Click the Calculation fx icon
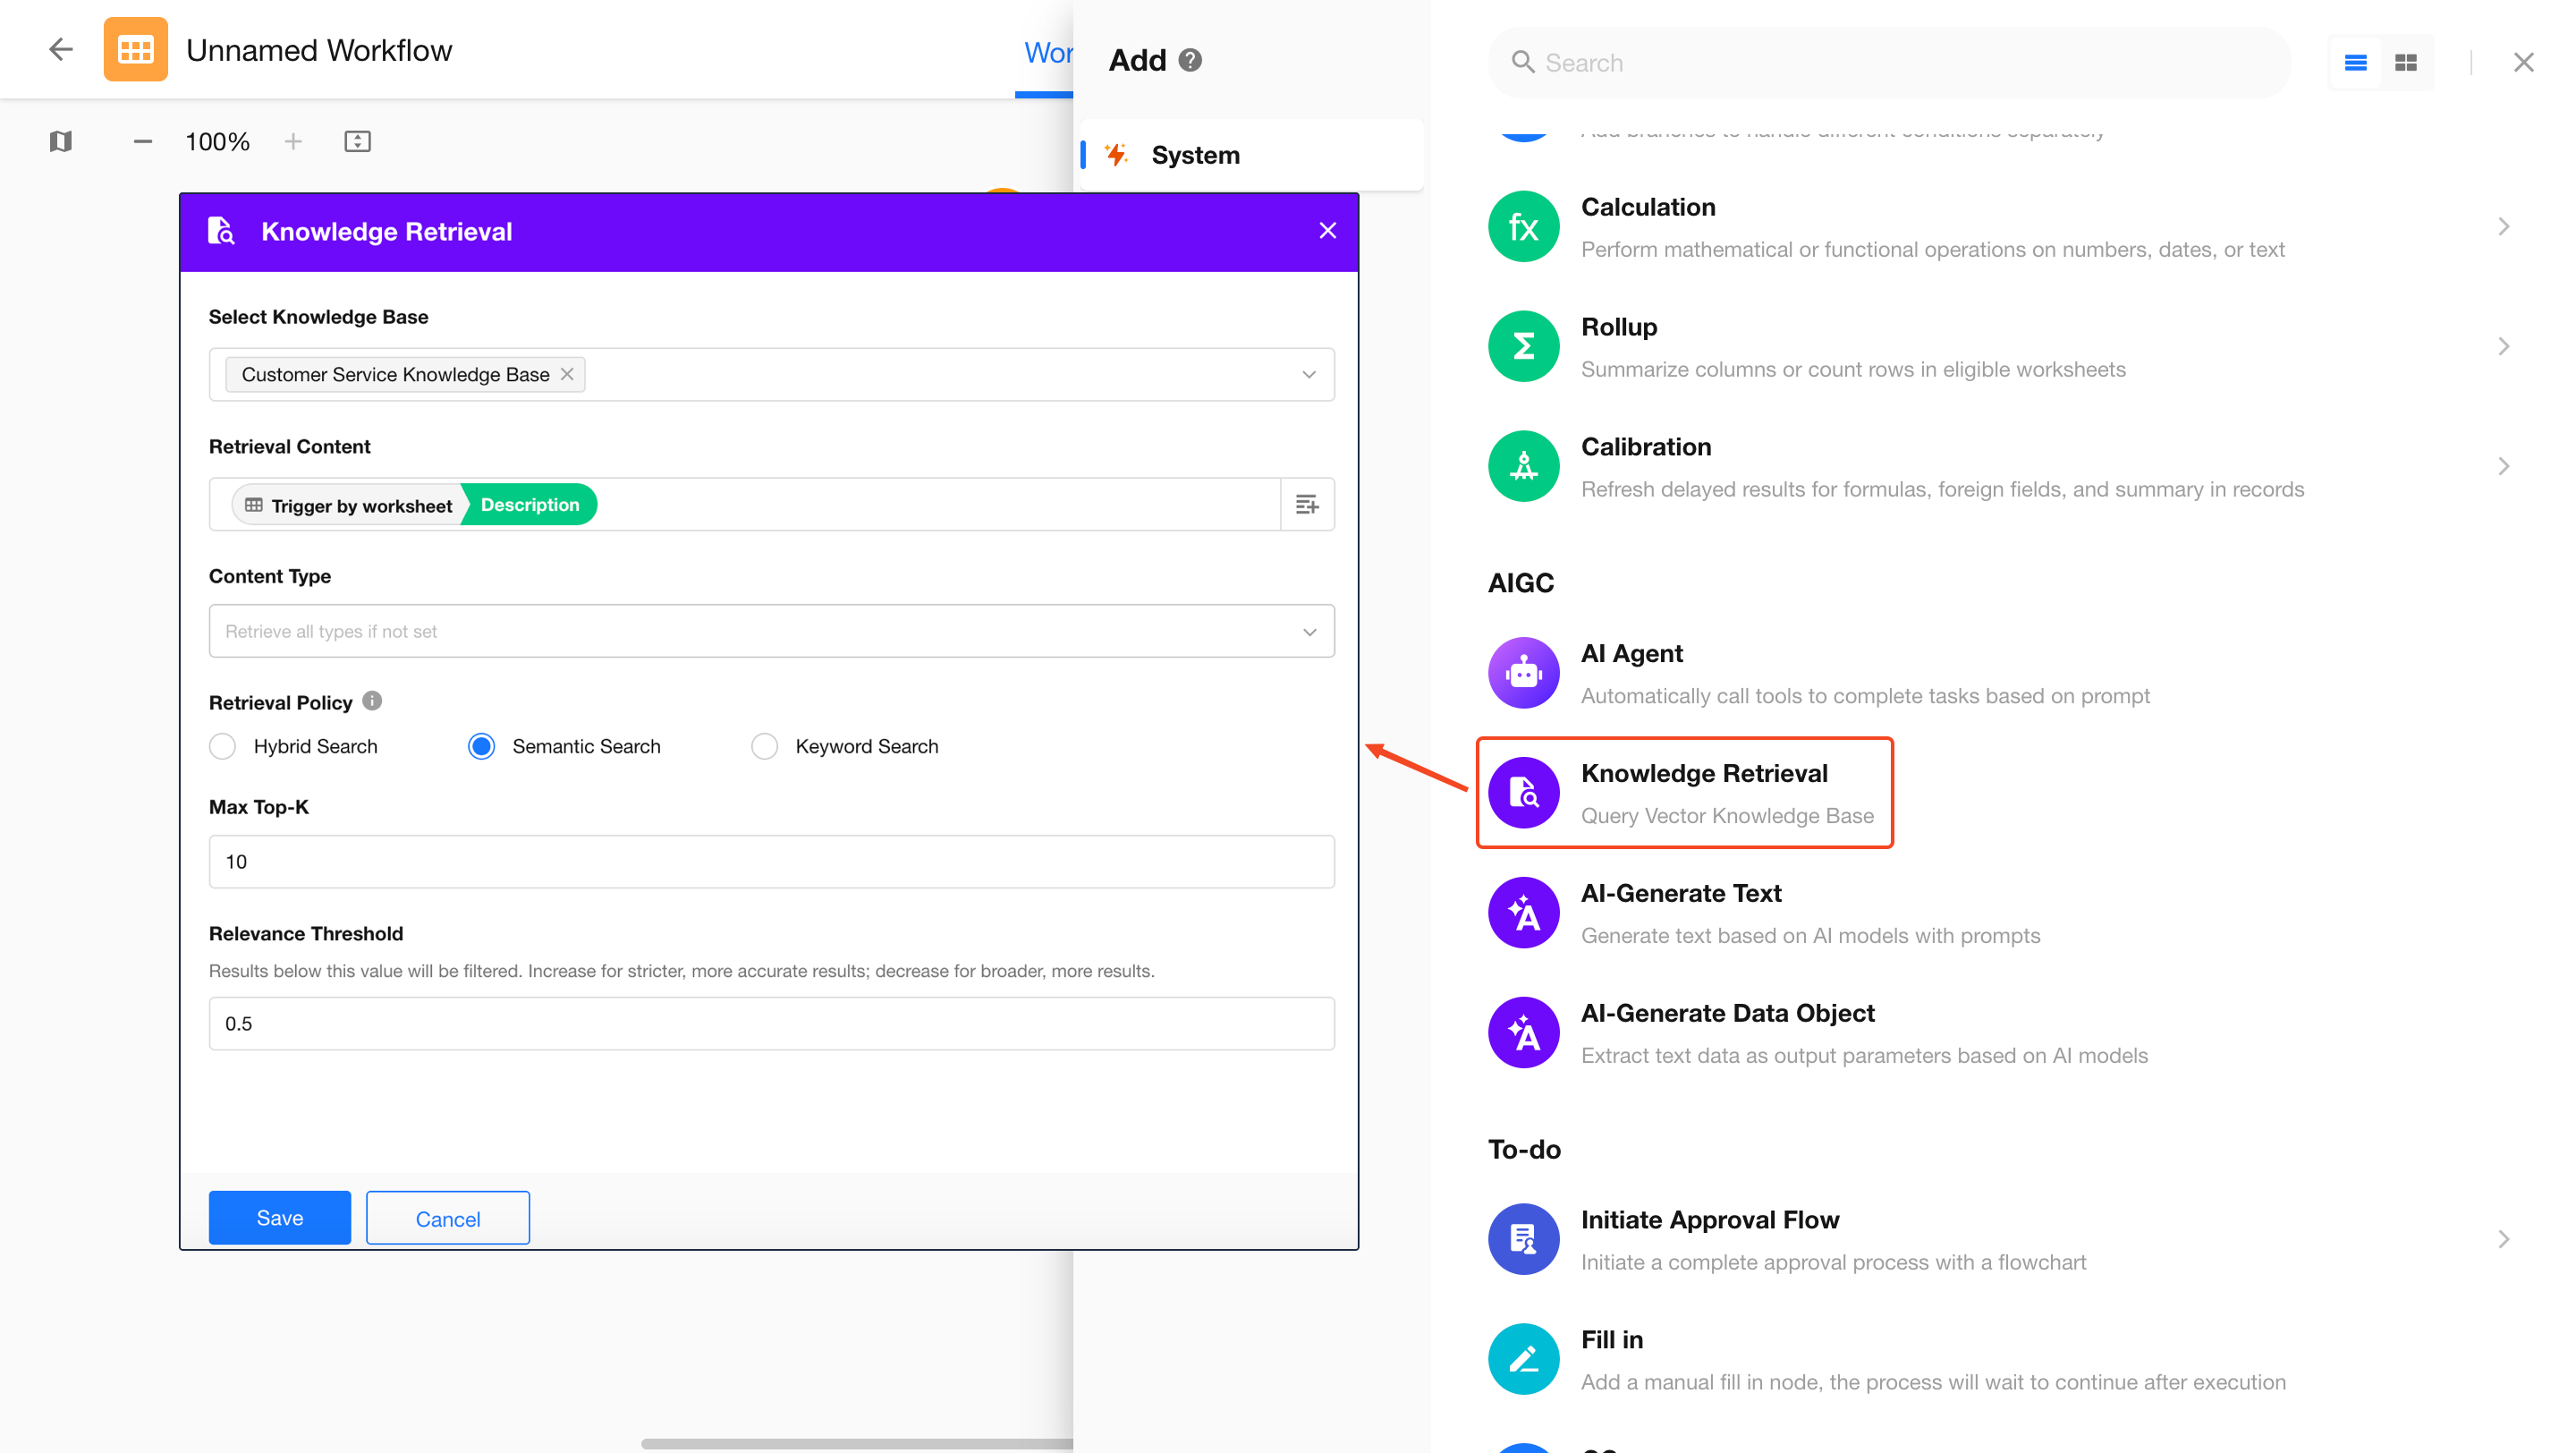The height and width of the screenshot is (1453, 2576). pos(1523,227)
